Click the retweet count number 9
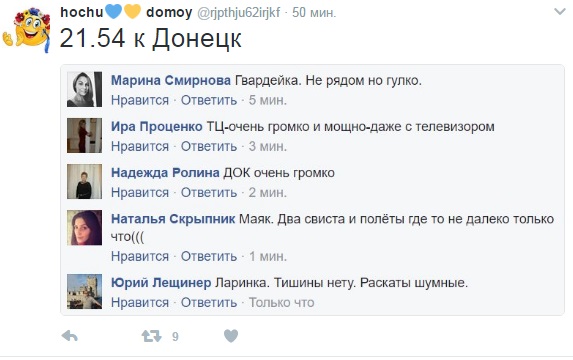Screen dimensions: 573x360 (x=175, y=337)
